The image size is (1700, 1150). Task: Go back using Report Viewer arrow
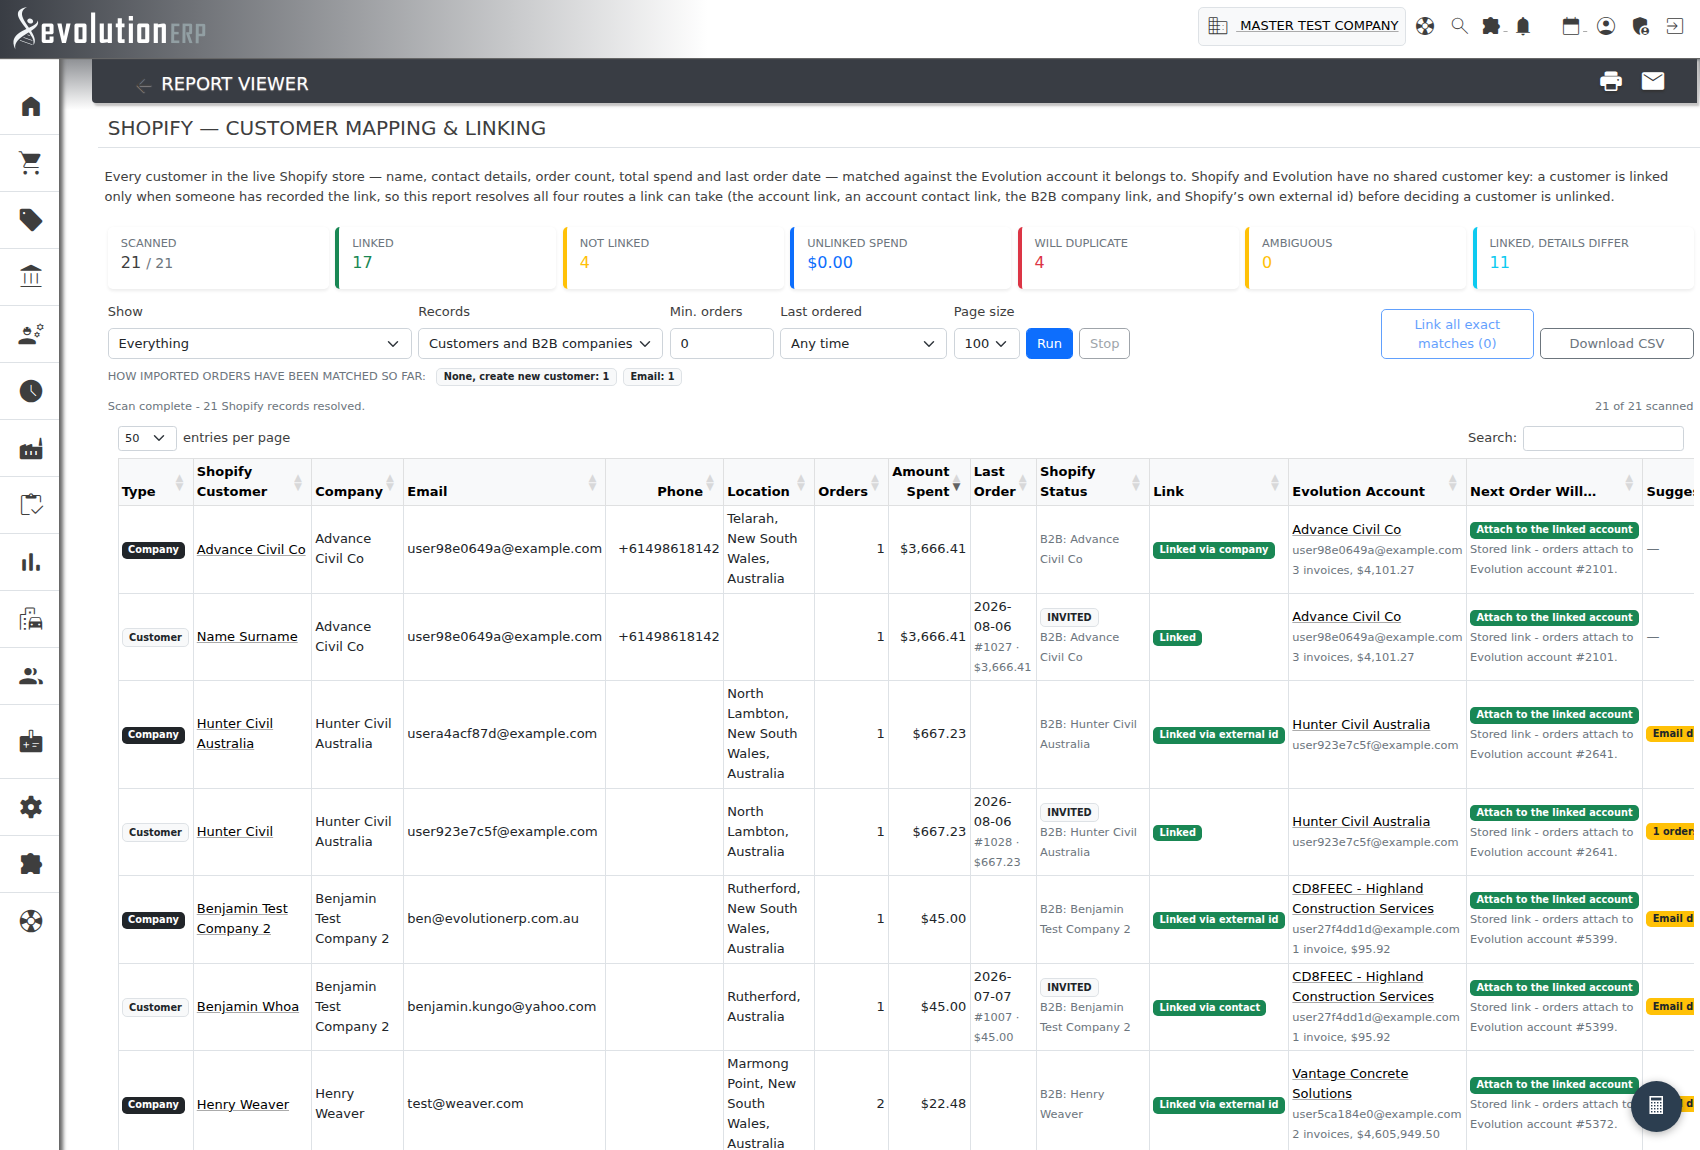tap(144, 85)
